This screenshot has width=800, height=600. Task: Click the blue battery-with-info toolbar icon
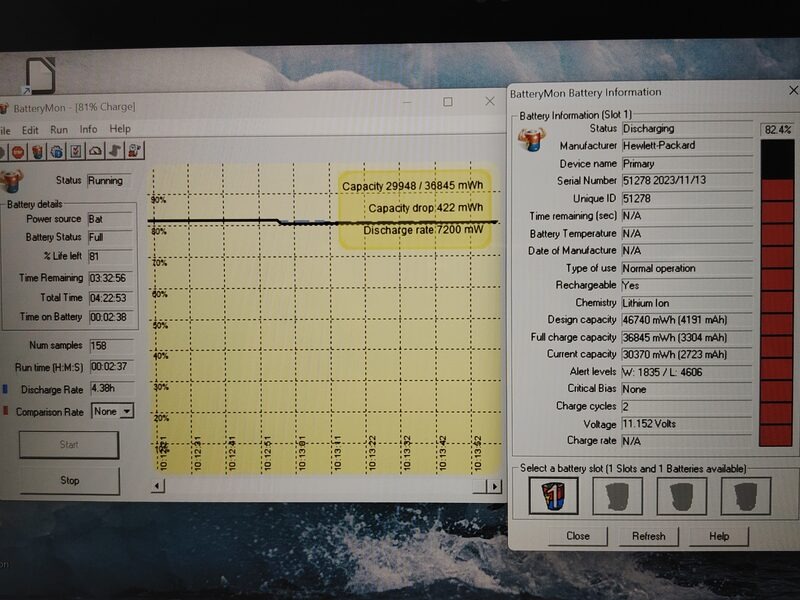pos(57,152)
